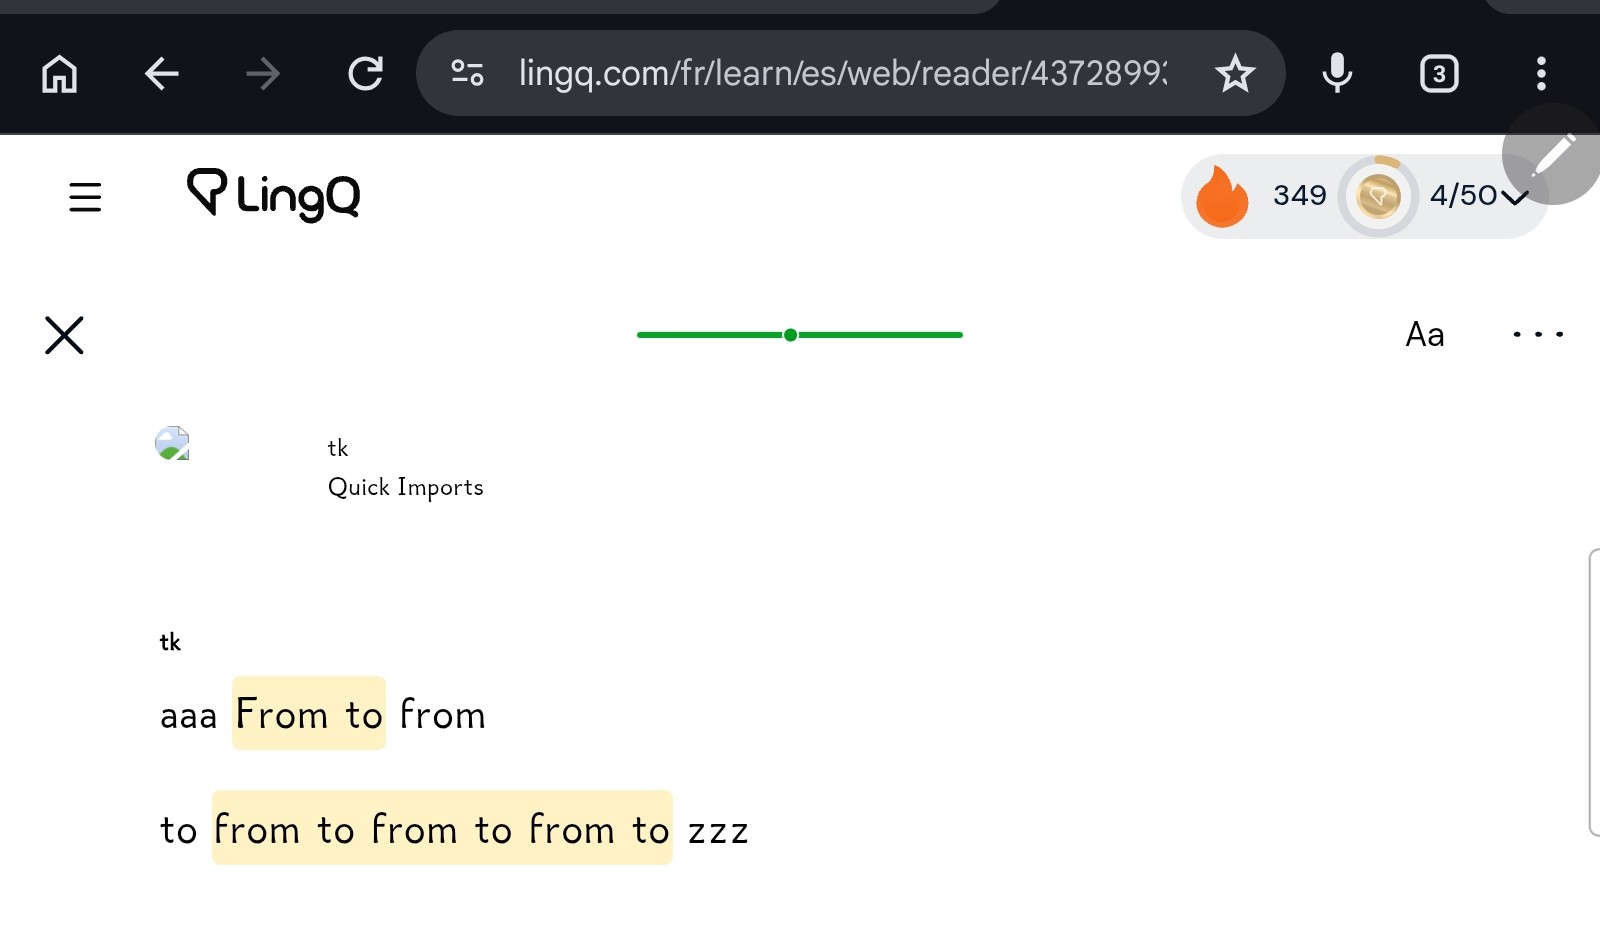Image resolution: width=1600 pixels, height=951 pixels.
Task: Open the reader three-dot options menu
Action: pos(1537,334)
